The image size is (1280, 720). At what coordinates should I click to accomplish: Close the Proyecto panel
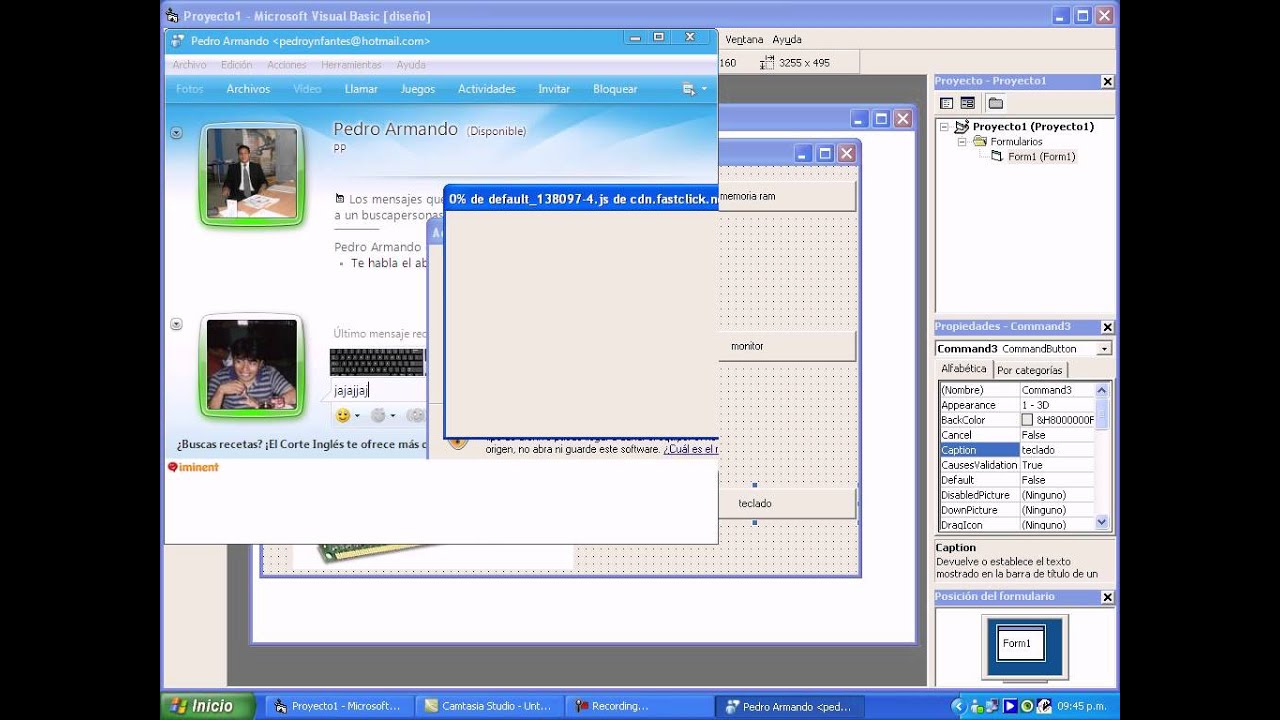click(1107, 81)
